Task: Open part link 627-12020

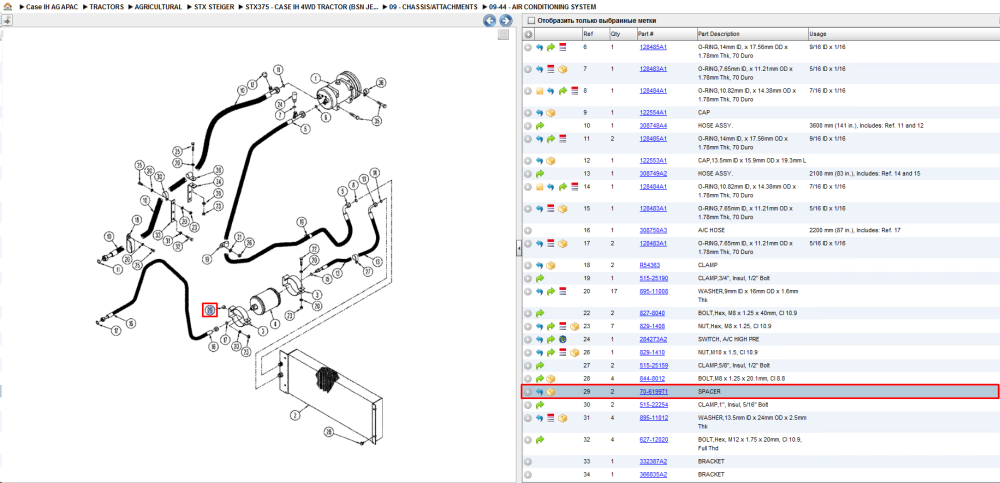Action: (654, 440)
